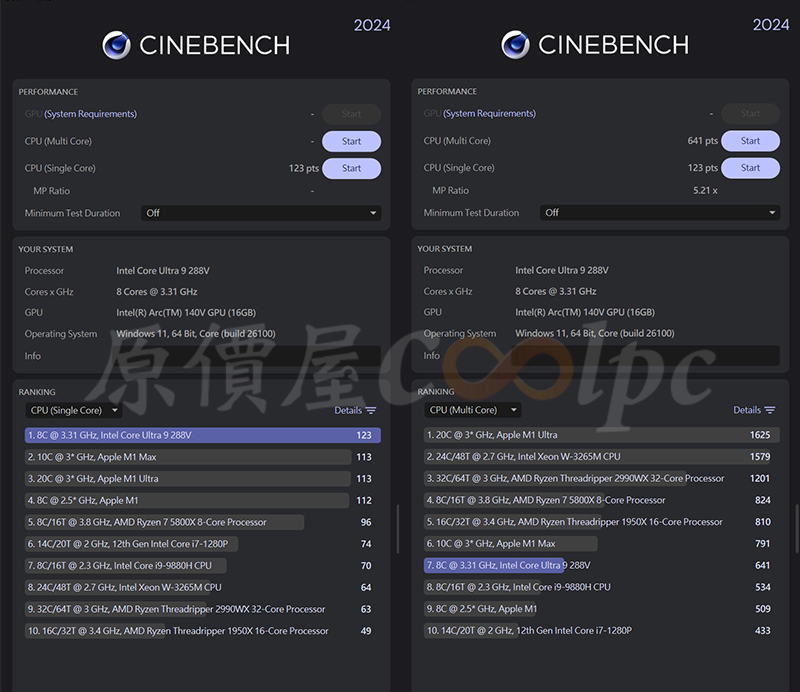Click '8 Cores @ 3.31 GHz' in right window
The image size is (800, 692).
click(x=556, y=291)
